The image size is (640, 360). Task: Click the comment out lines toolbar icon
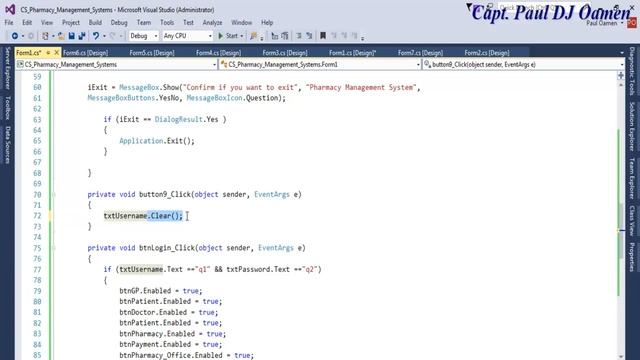pos(275,36)
